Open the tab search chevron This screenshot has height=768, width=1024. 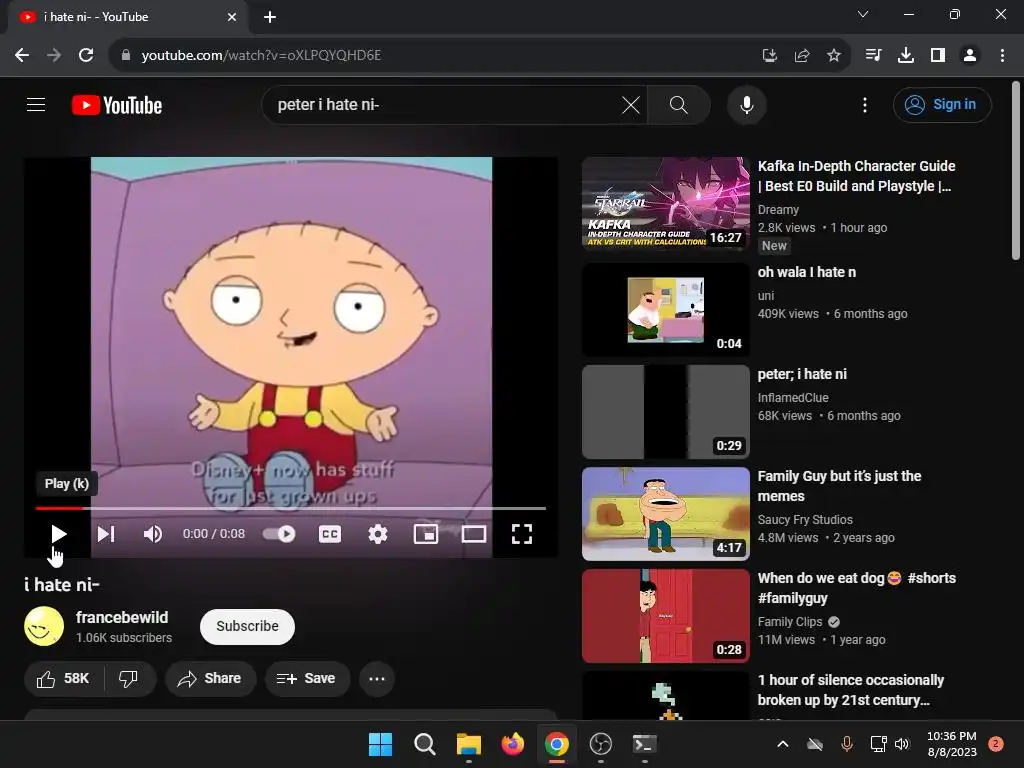click(x=863, y=14)
